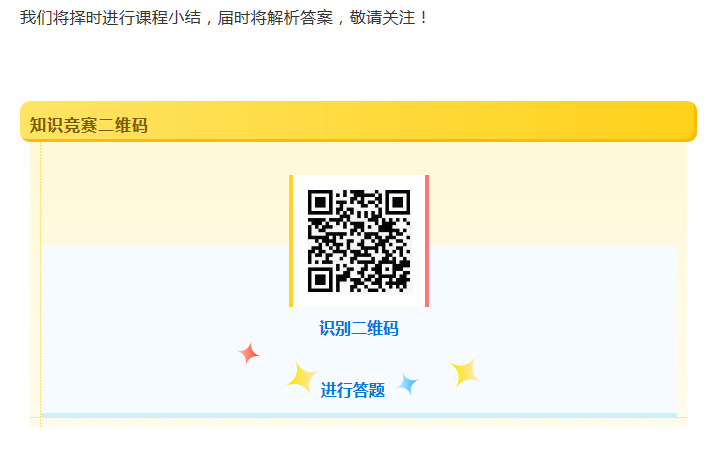This screenshot has height=452, width=724.
Task: Click the yellow star on the far right
Action: pyautogui.click(x=465, y=372)
